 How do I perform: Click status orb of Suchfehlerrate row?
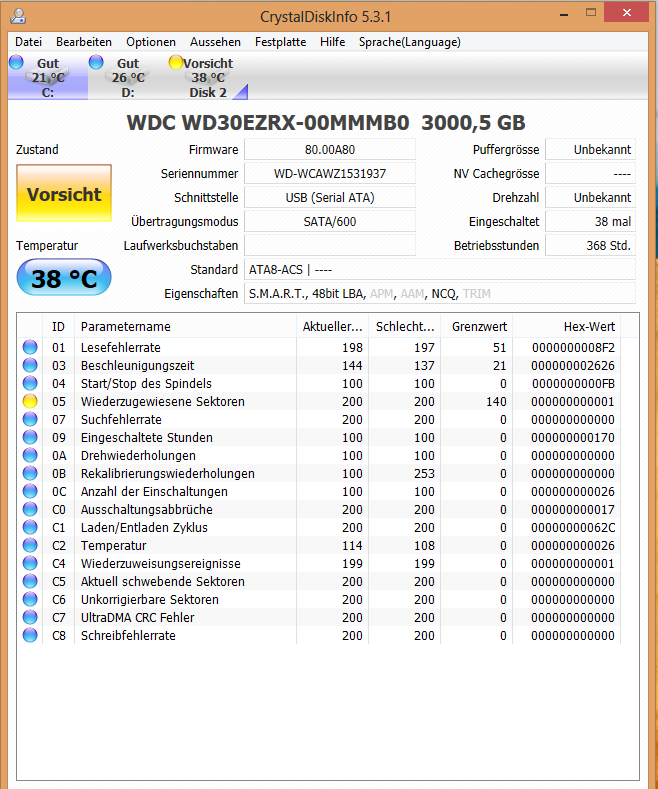30,419
